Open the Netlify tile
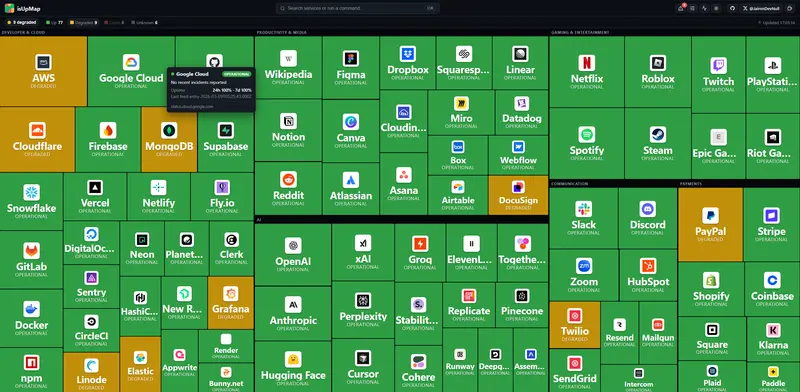Screen dimensions: 800x392 tap(159, 197)
